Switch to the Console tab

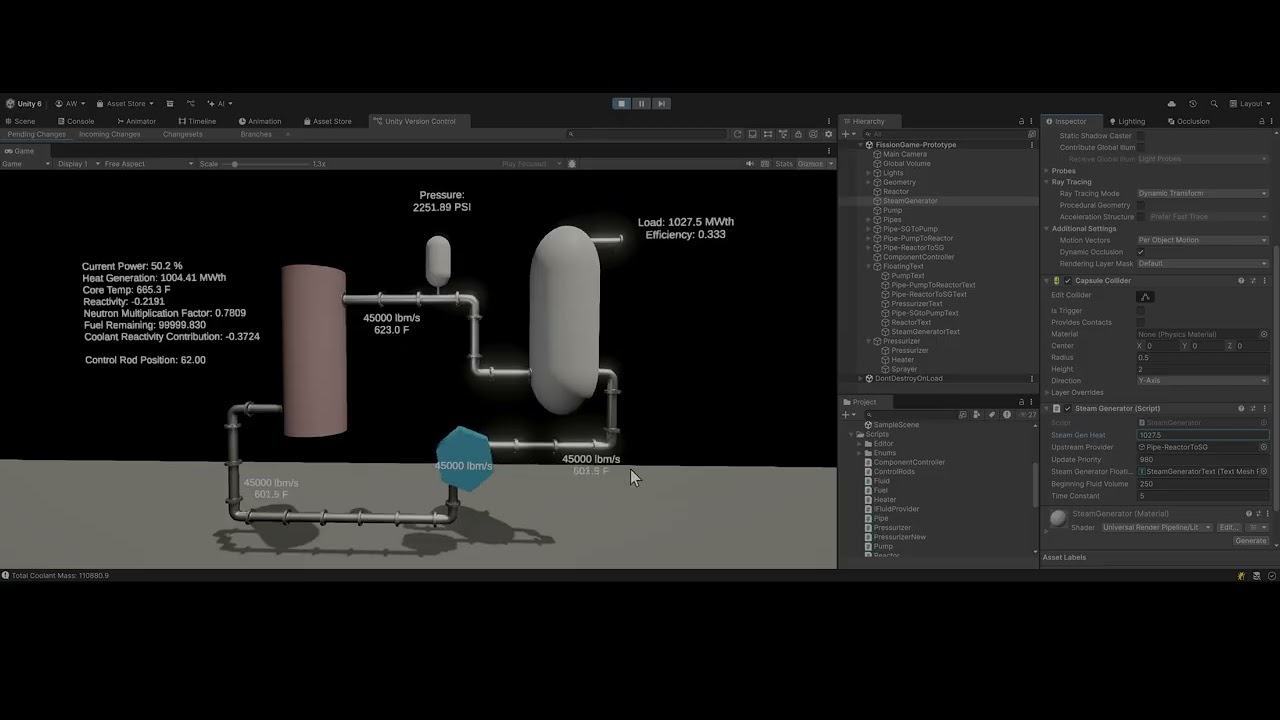point(76,121)
